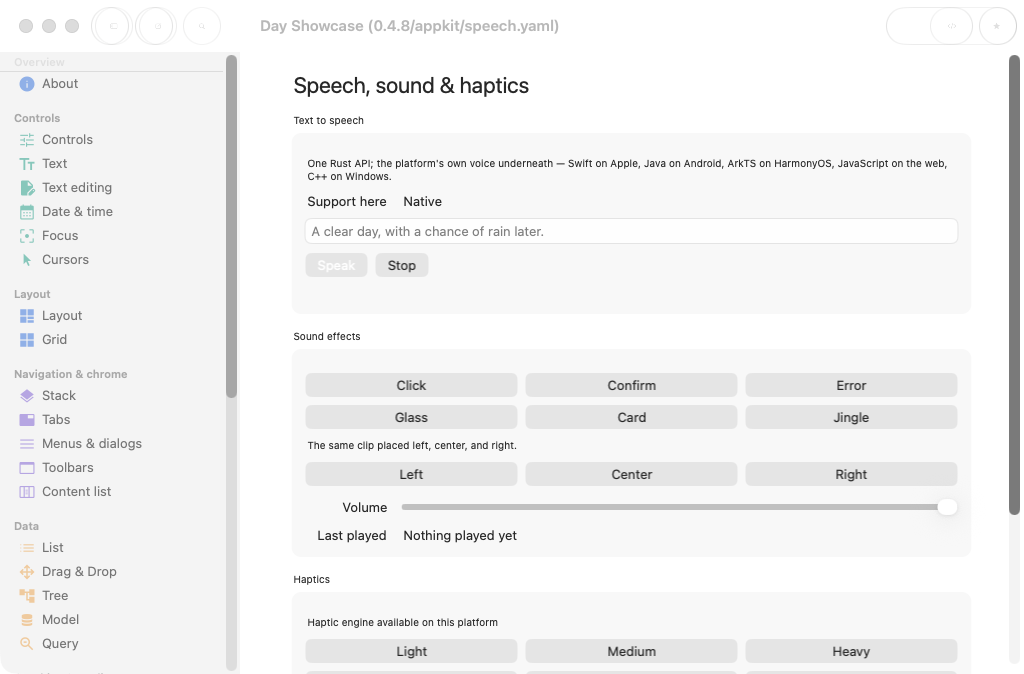Screen dimensions: 1024x674
Task: Open the Focus page via its viewfinder icon
Action: (x=27, y=236)
